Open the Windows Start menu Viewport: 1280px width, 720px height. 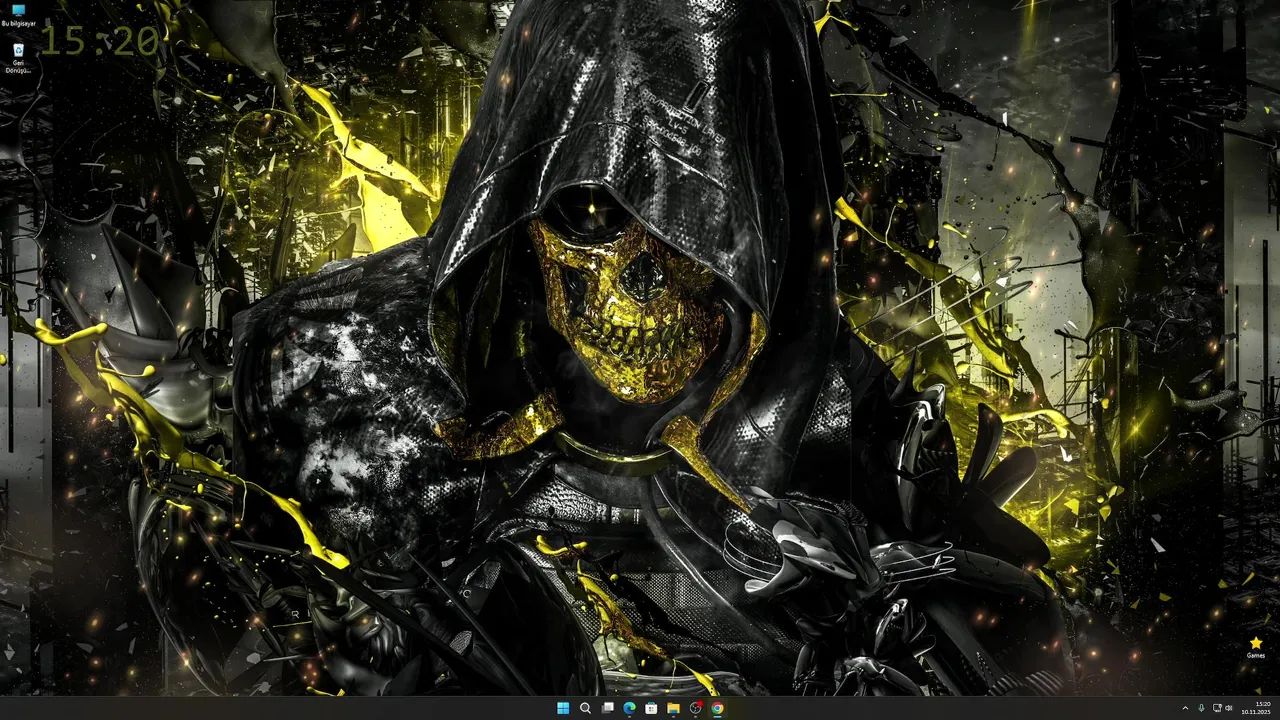coord(563,708)
